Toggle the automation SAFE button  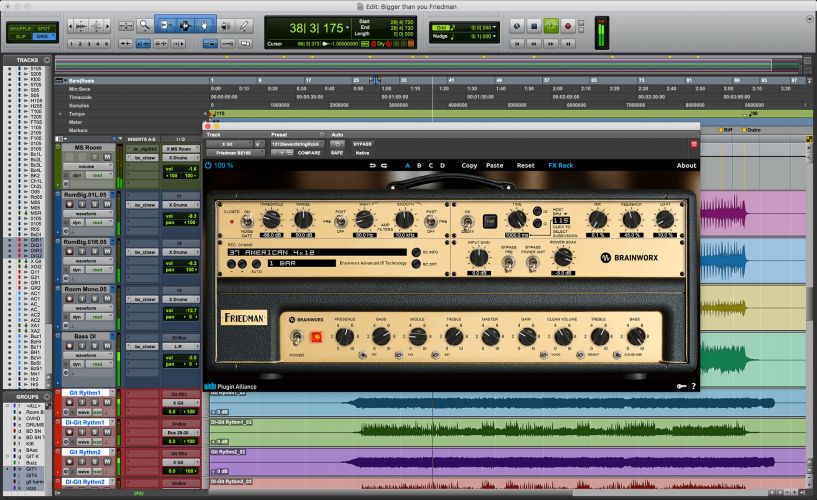pos(337,153)
